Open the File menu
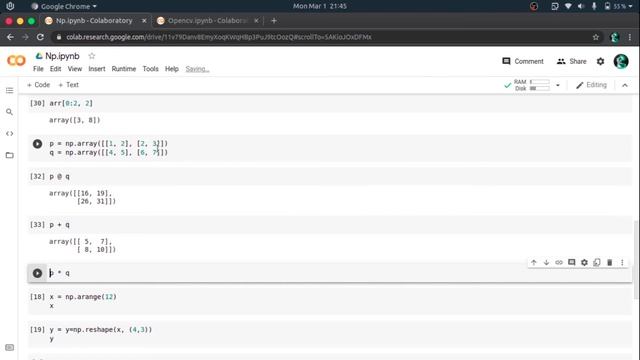The image size is (640, 360). (38, 69)
